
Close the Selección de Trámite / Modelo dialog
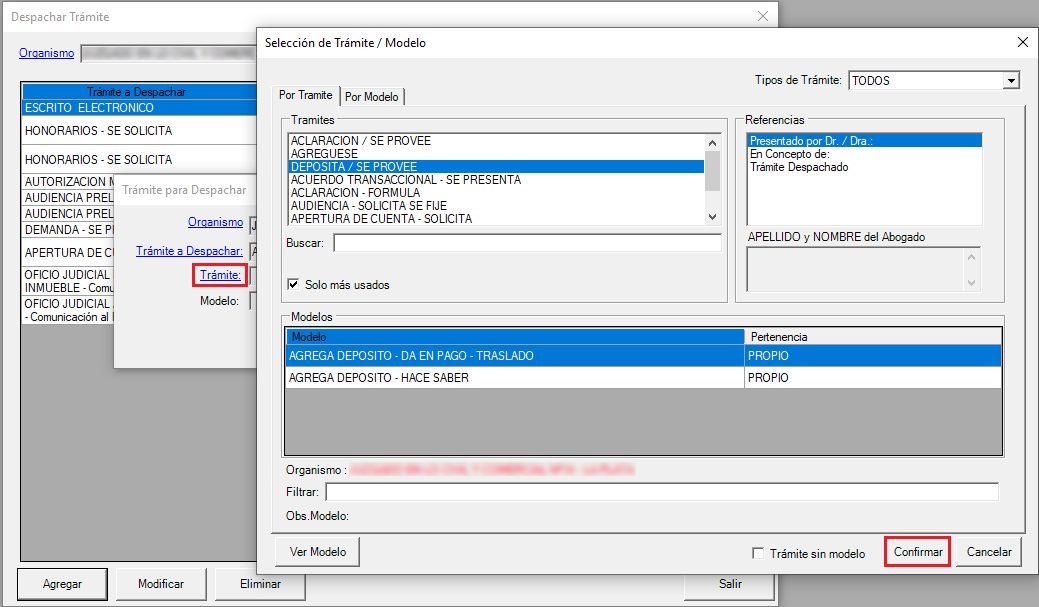click(1021, 43)
